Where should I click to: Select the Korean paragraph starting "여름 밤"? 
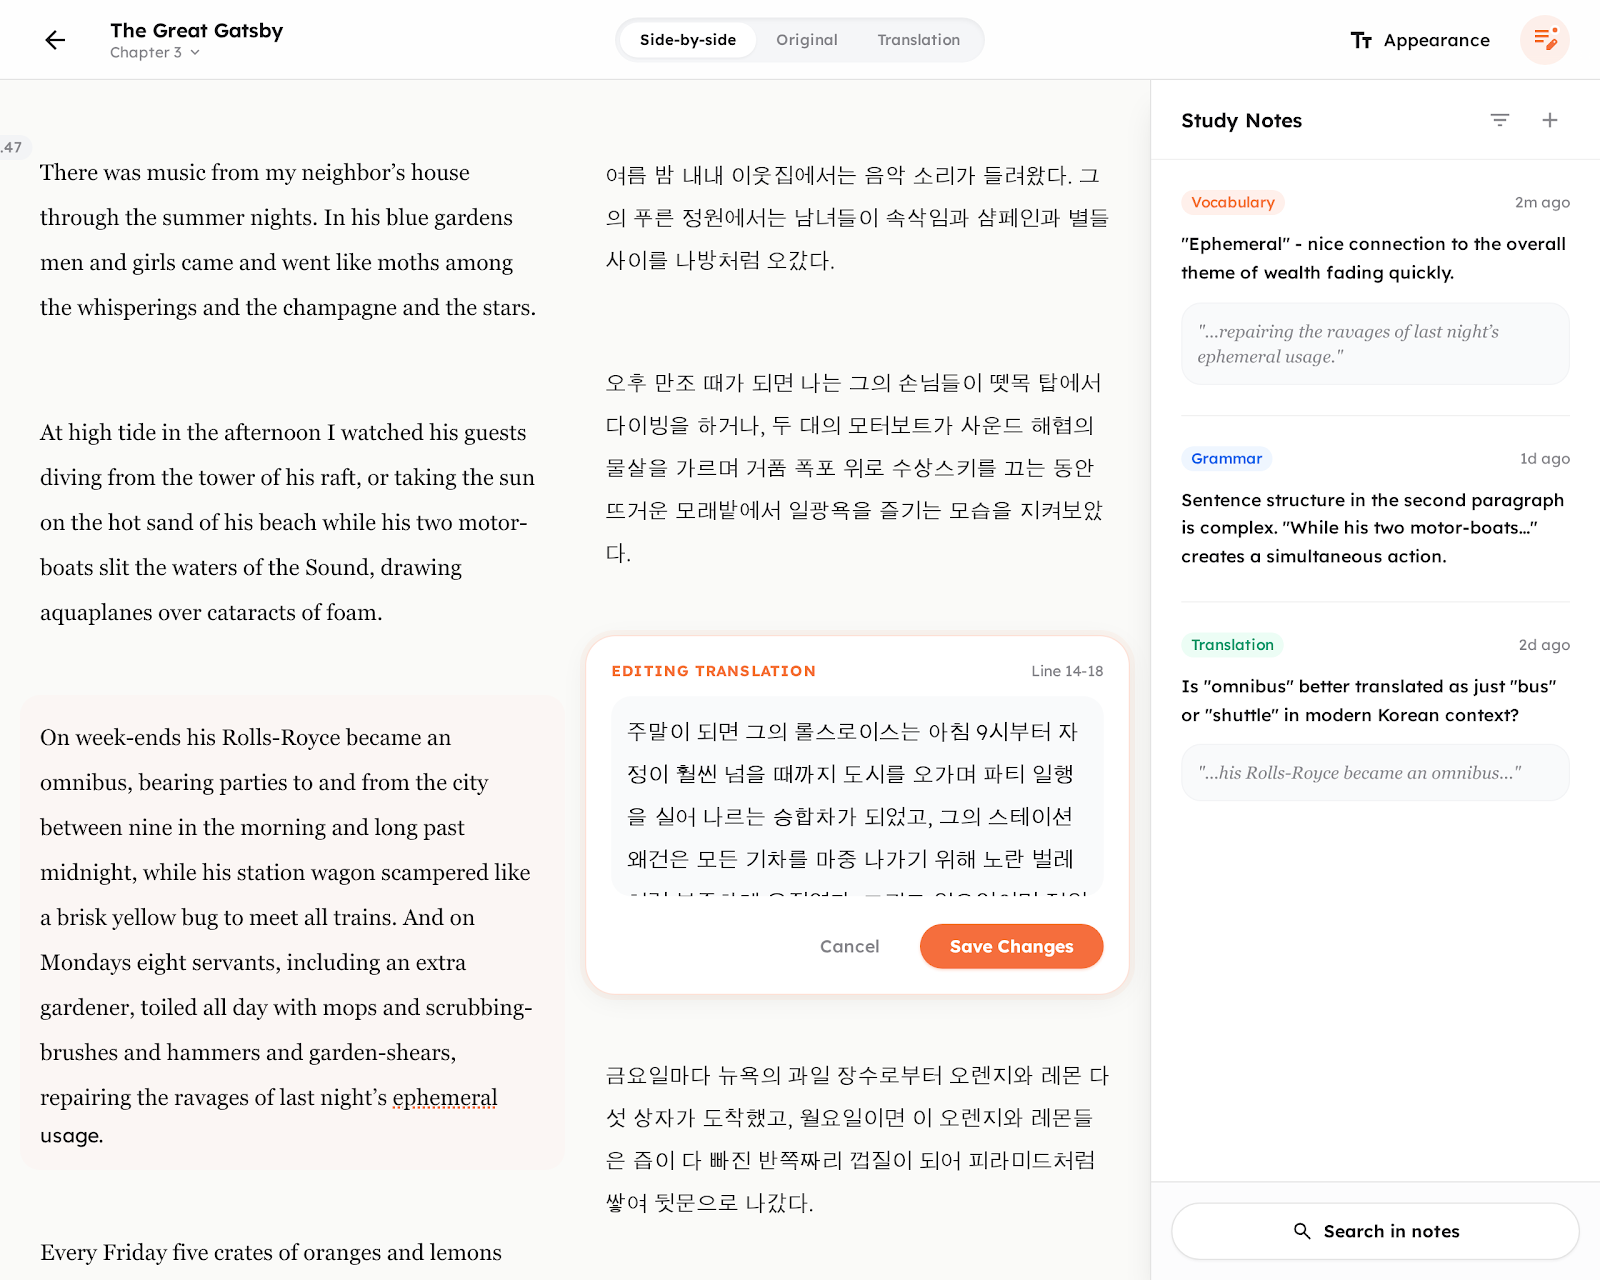[857, 218]
